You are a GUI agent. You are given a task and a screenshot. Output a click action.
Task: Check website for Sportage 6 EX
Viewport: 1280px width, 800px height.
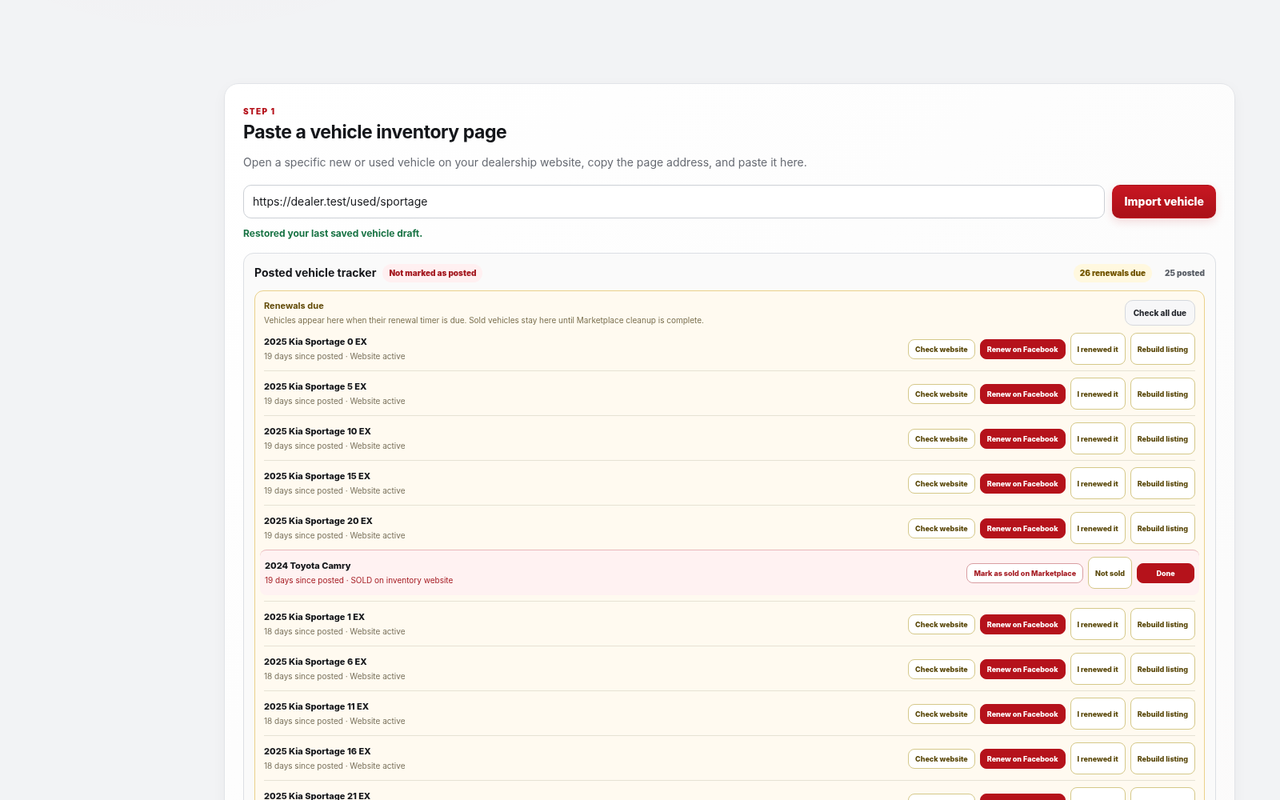click(x=941, y=670)
